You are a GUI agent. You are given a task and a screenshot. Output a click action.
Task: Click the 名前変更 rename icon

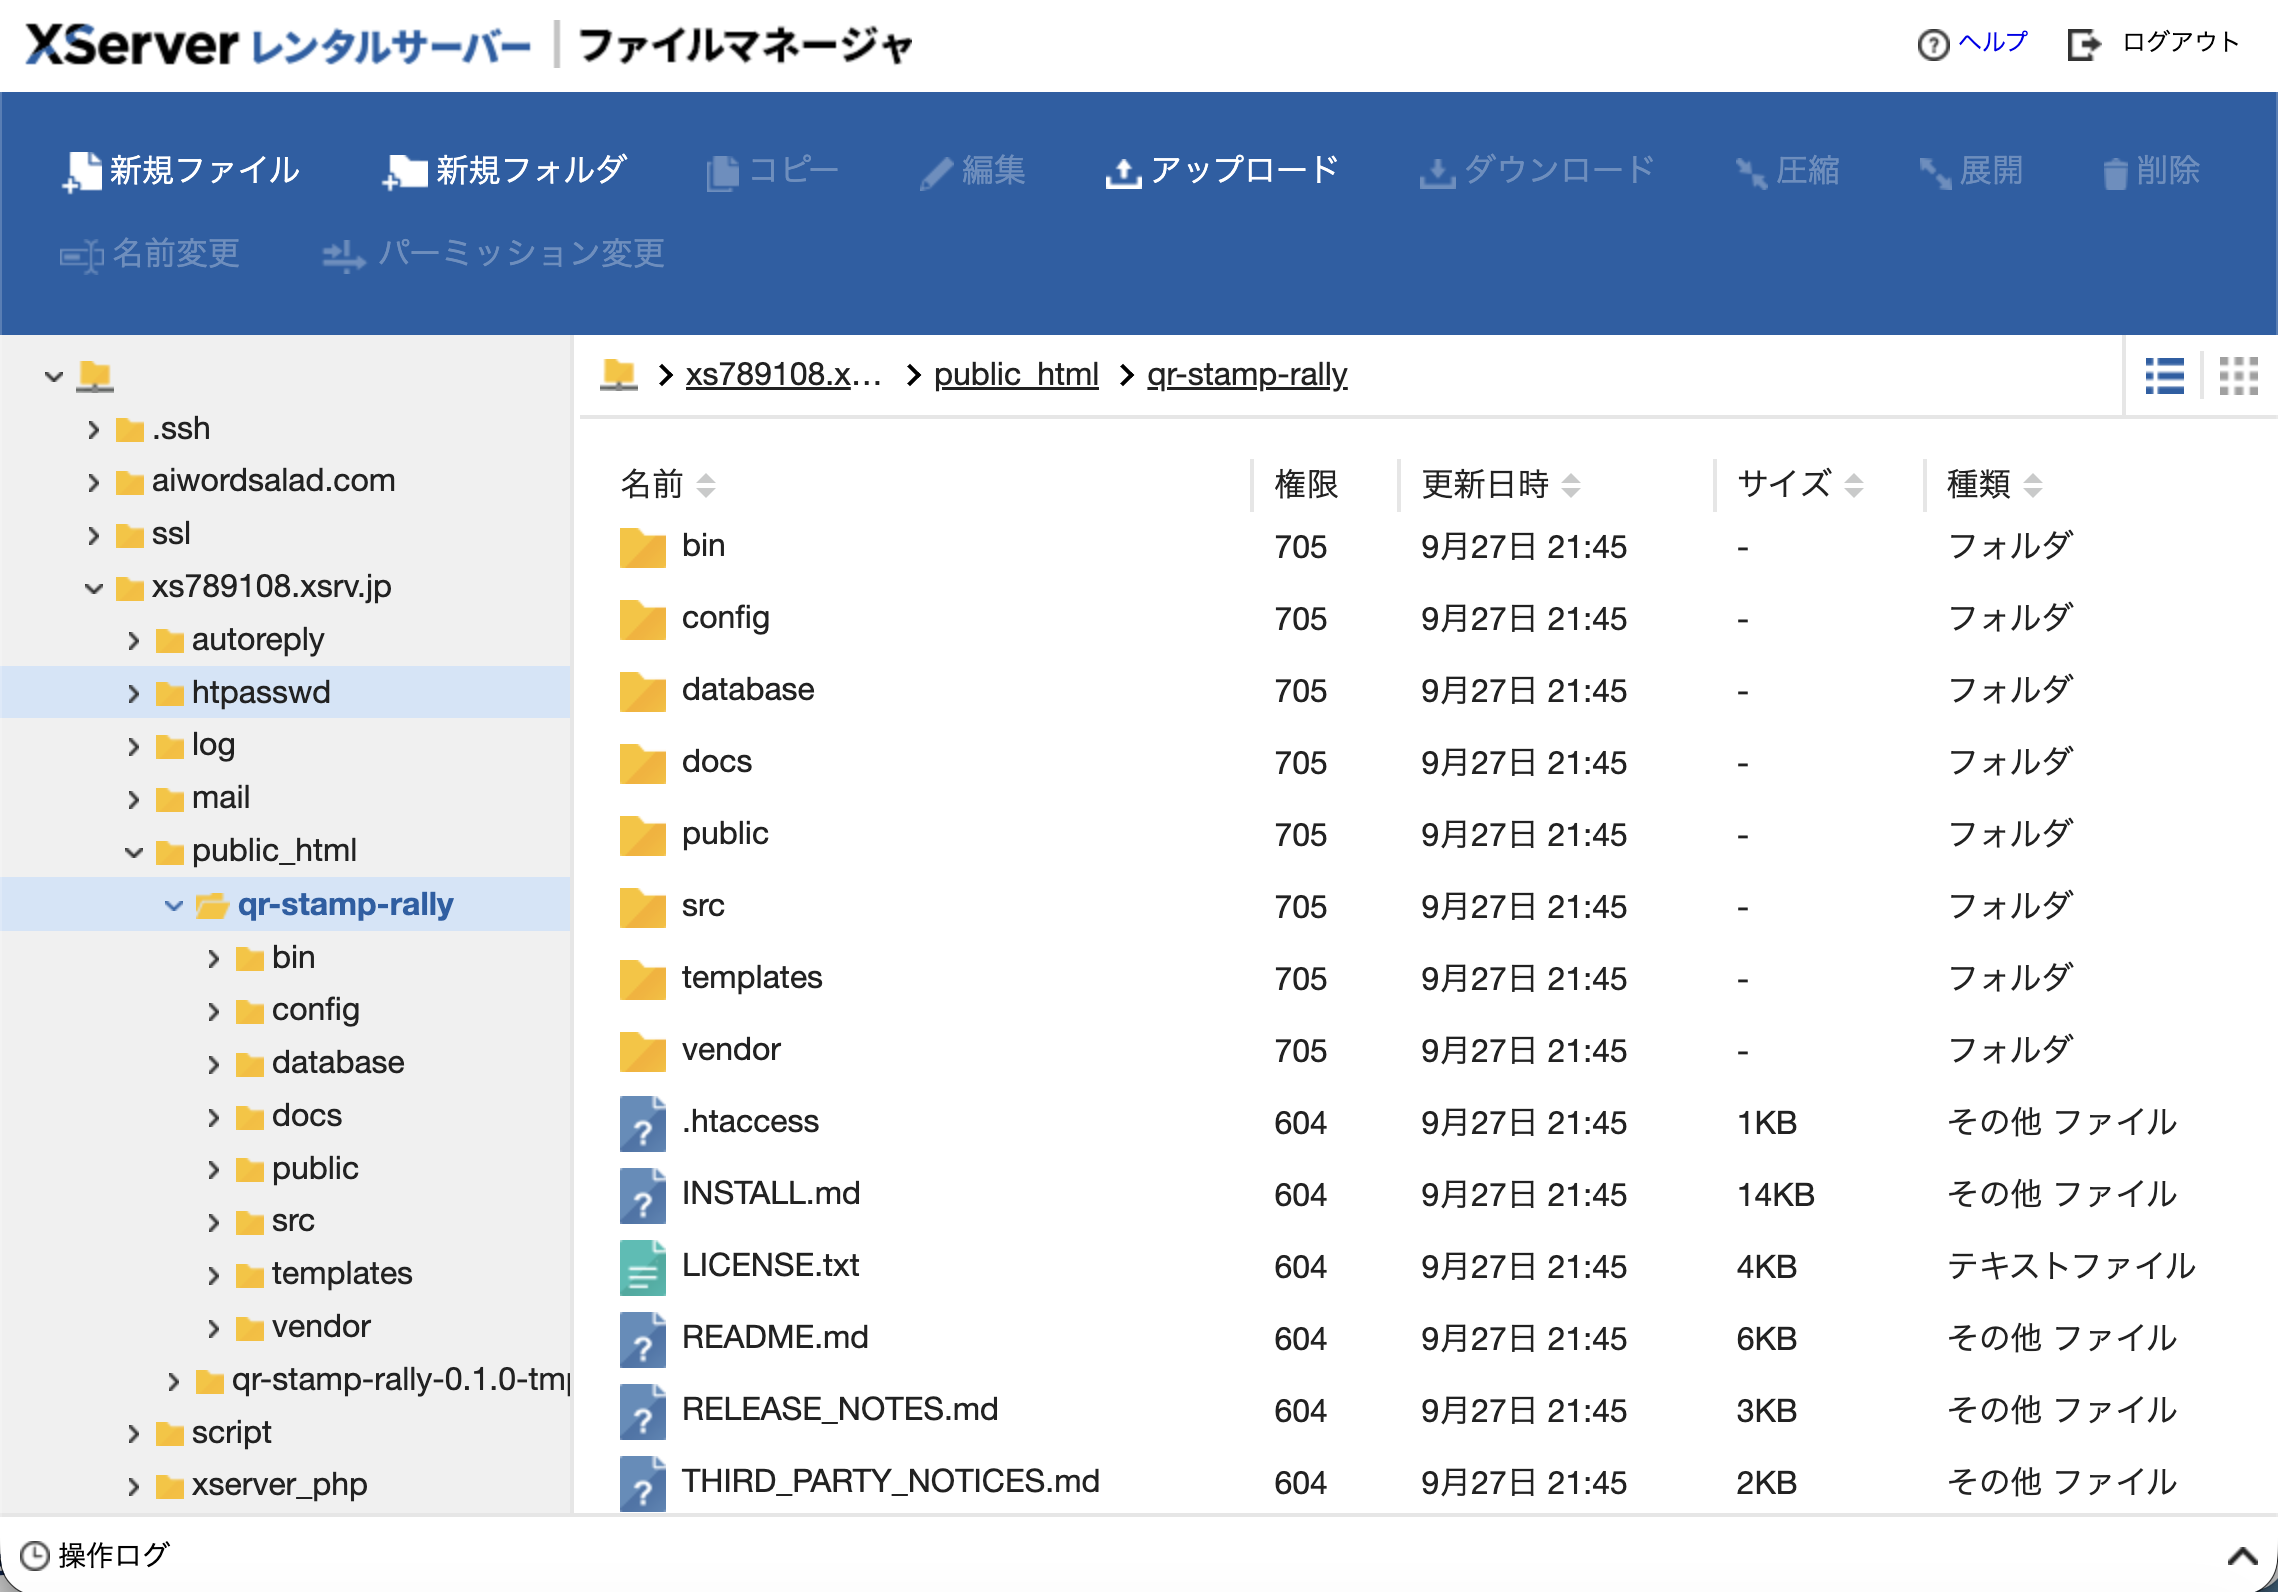81,256
